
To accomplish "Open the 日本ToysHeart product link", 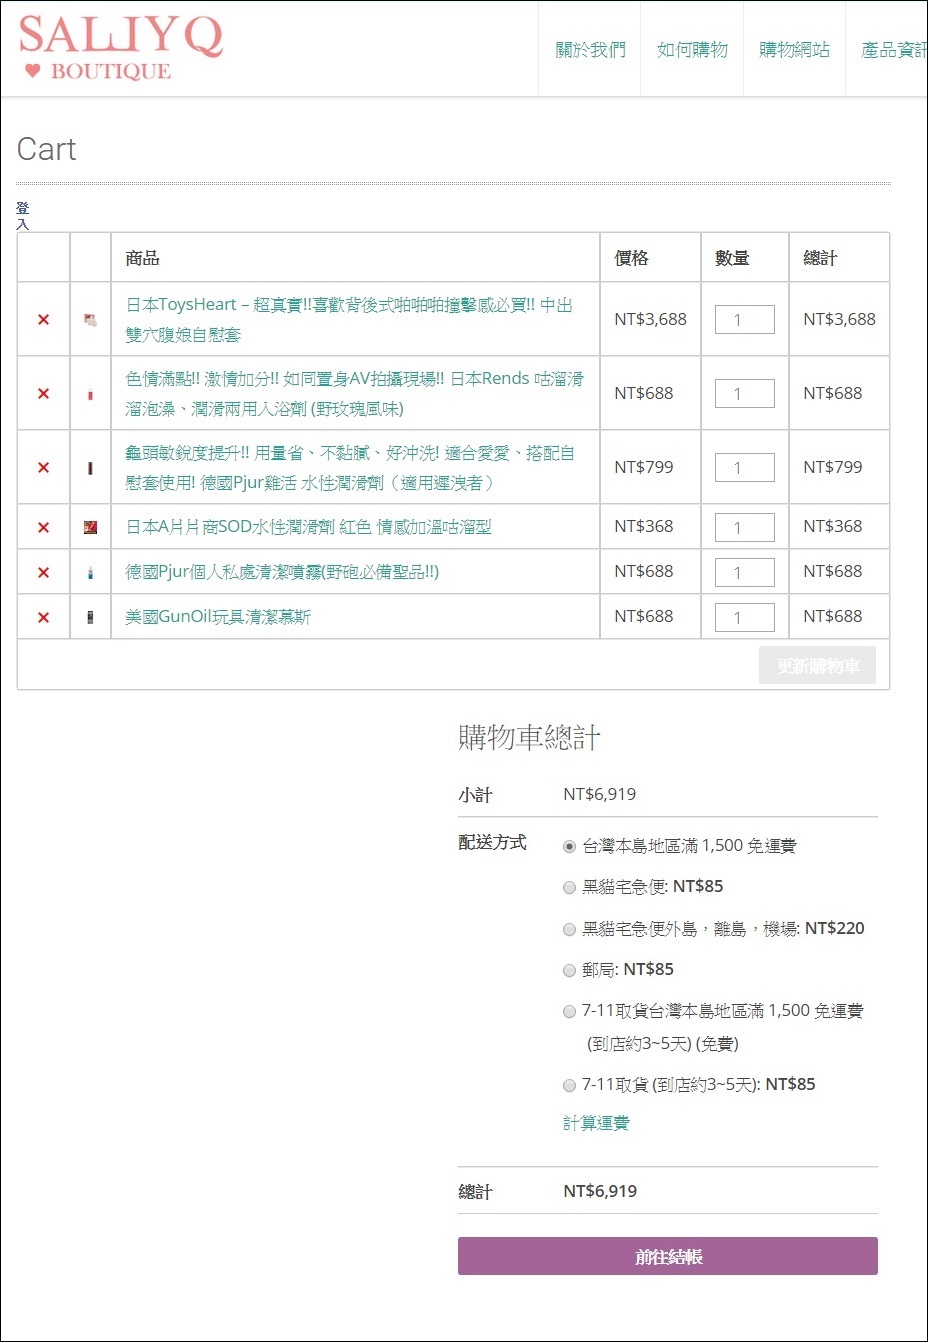I will point(349,319).
